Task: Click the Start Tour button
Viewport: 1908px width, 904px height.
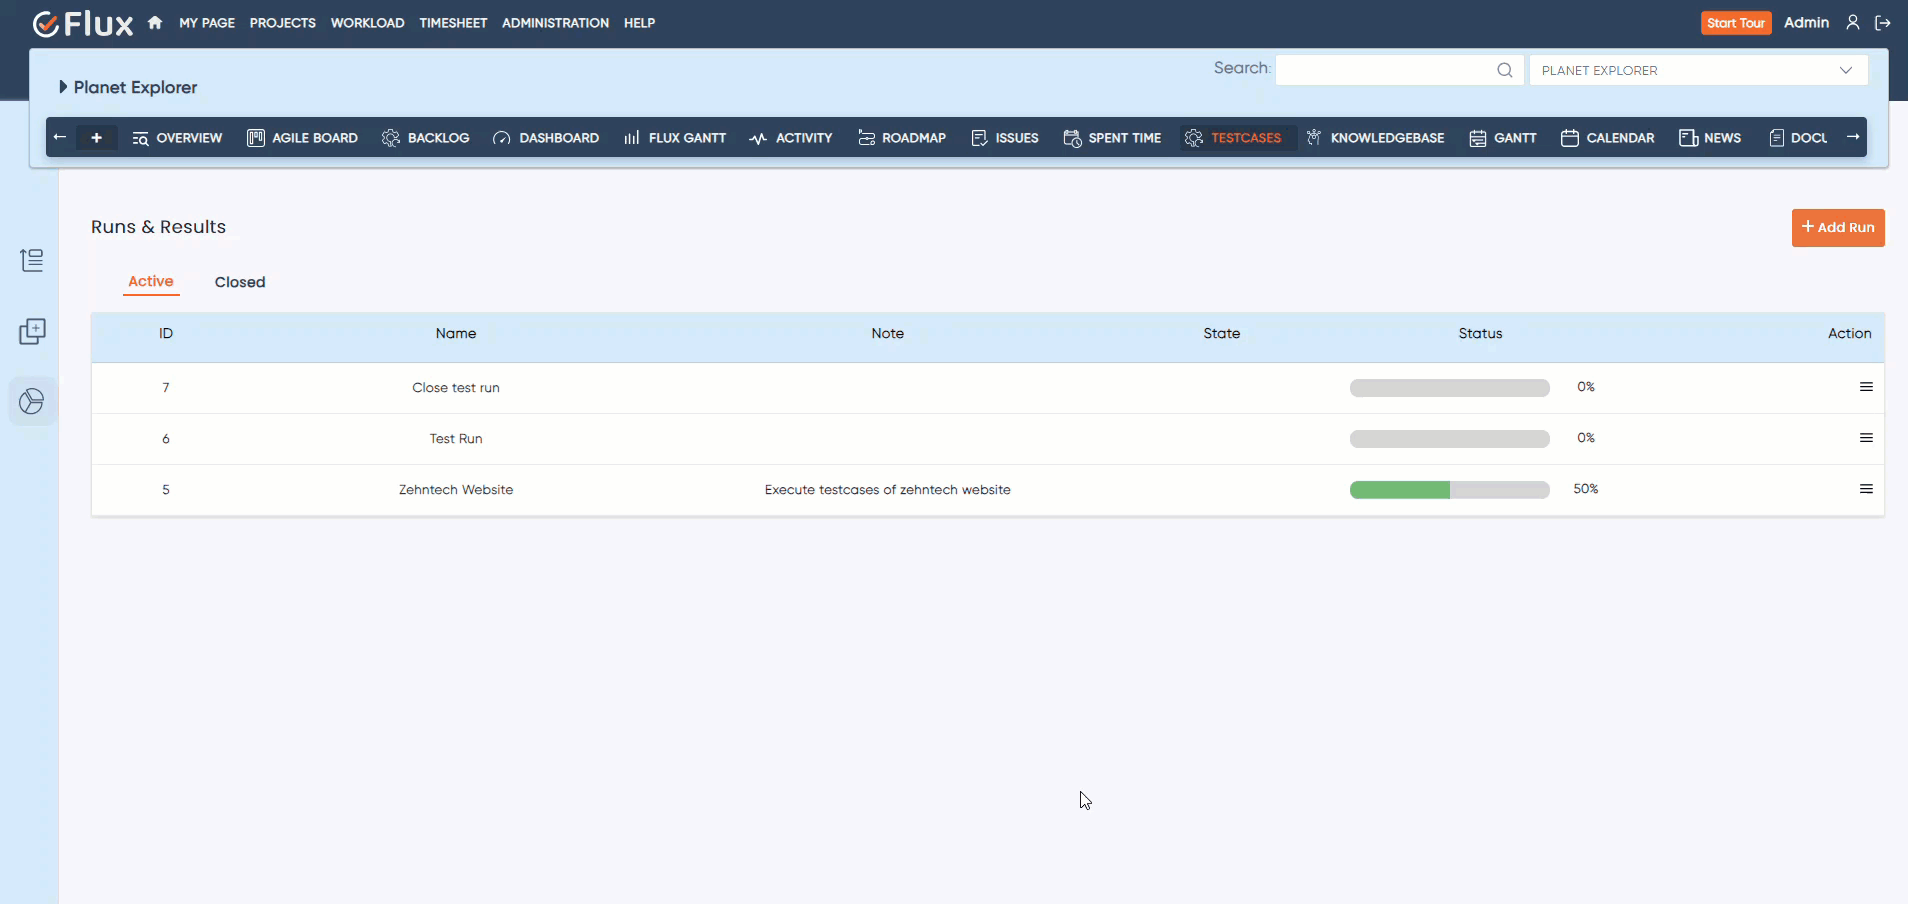Action: pyautogui.click(x=1735, y=23)
